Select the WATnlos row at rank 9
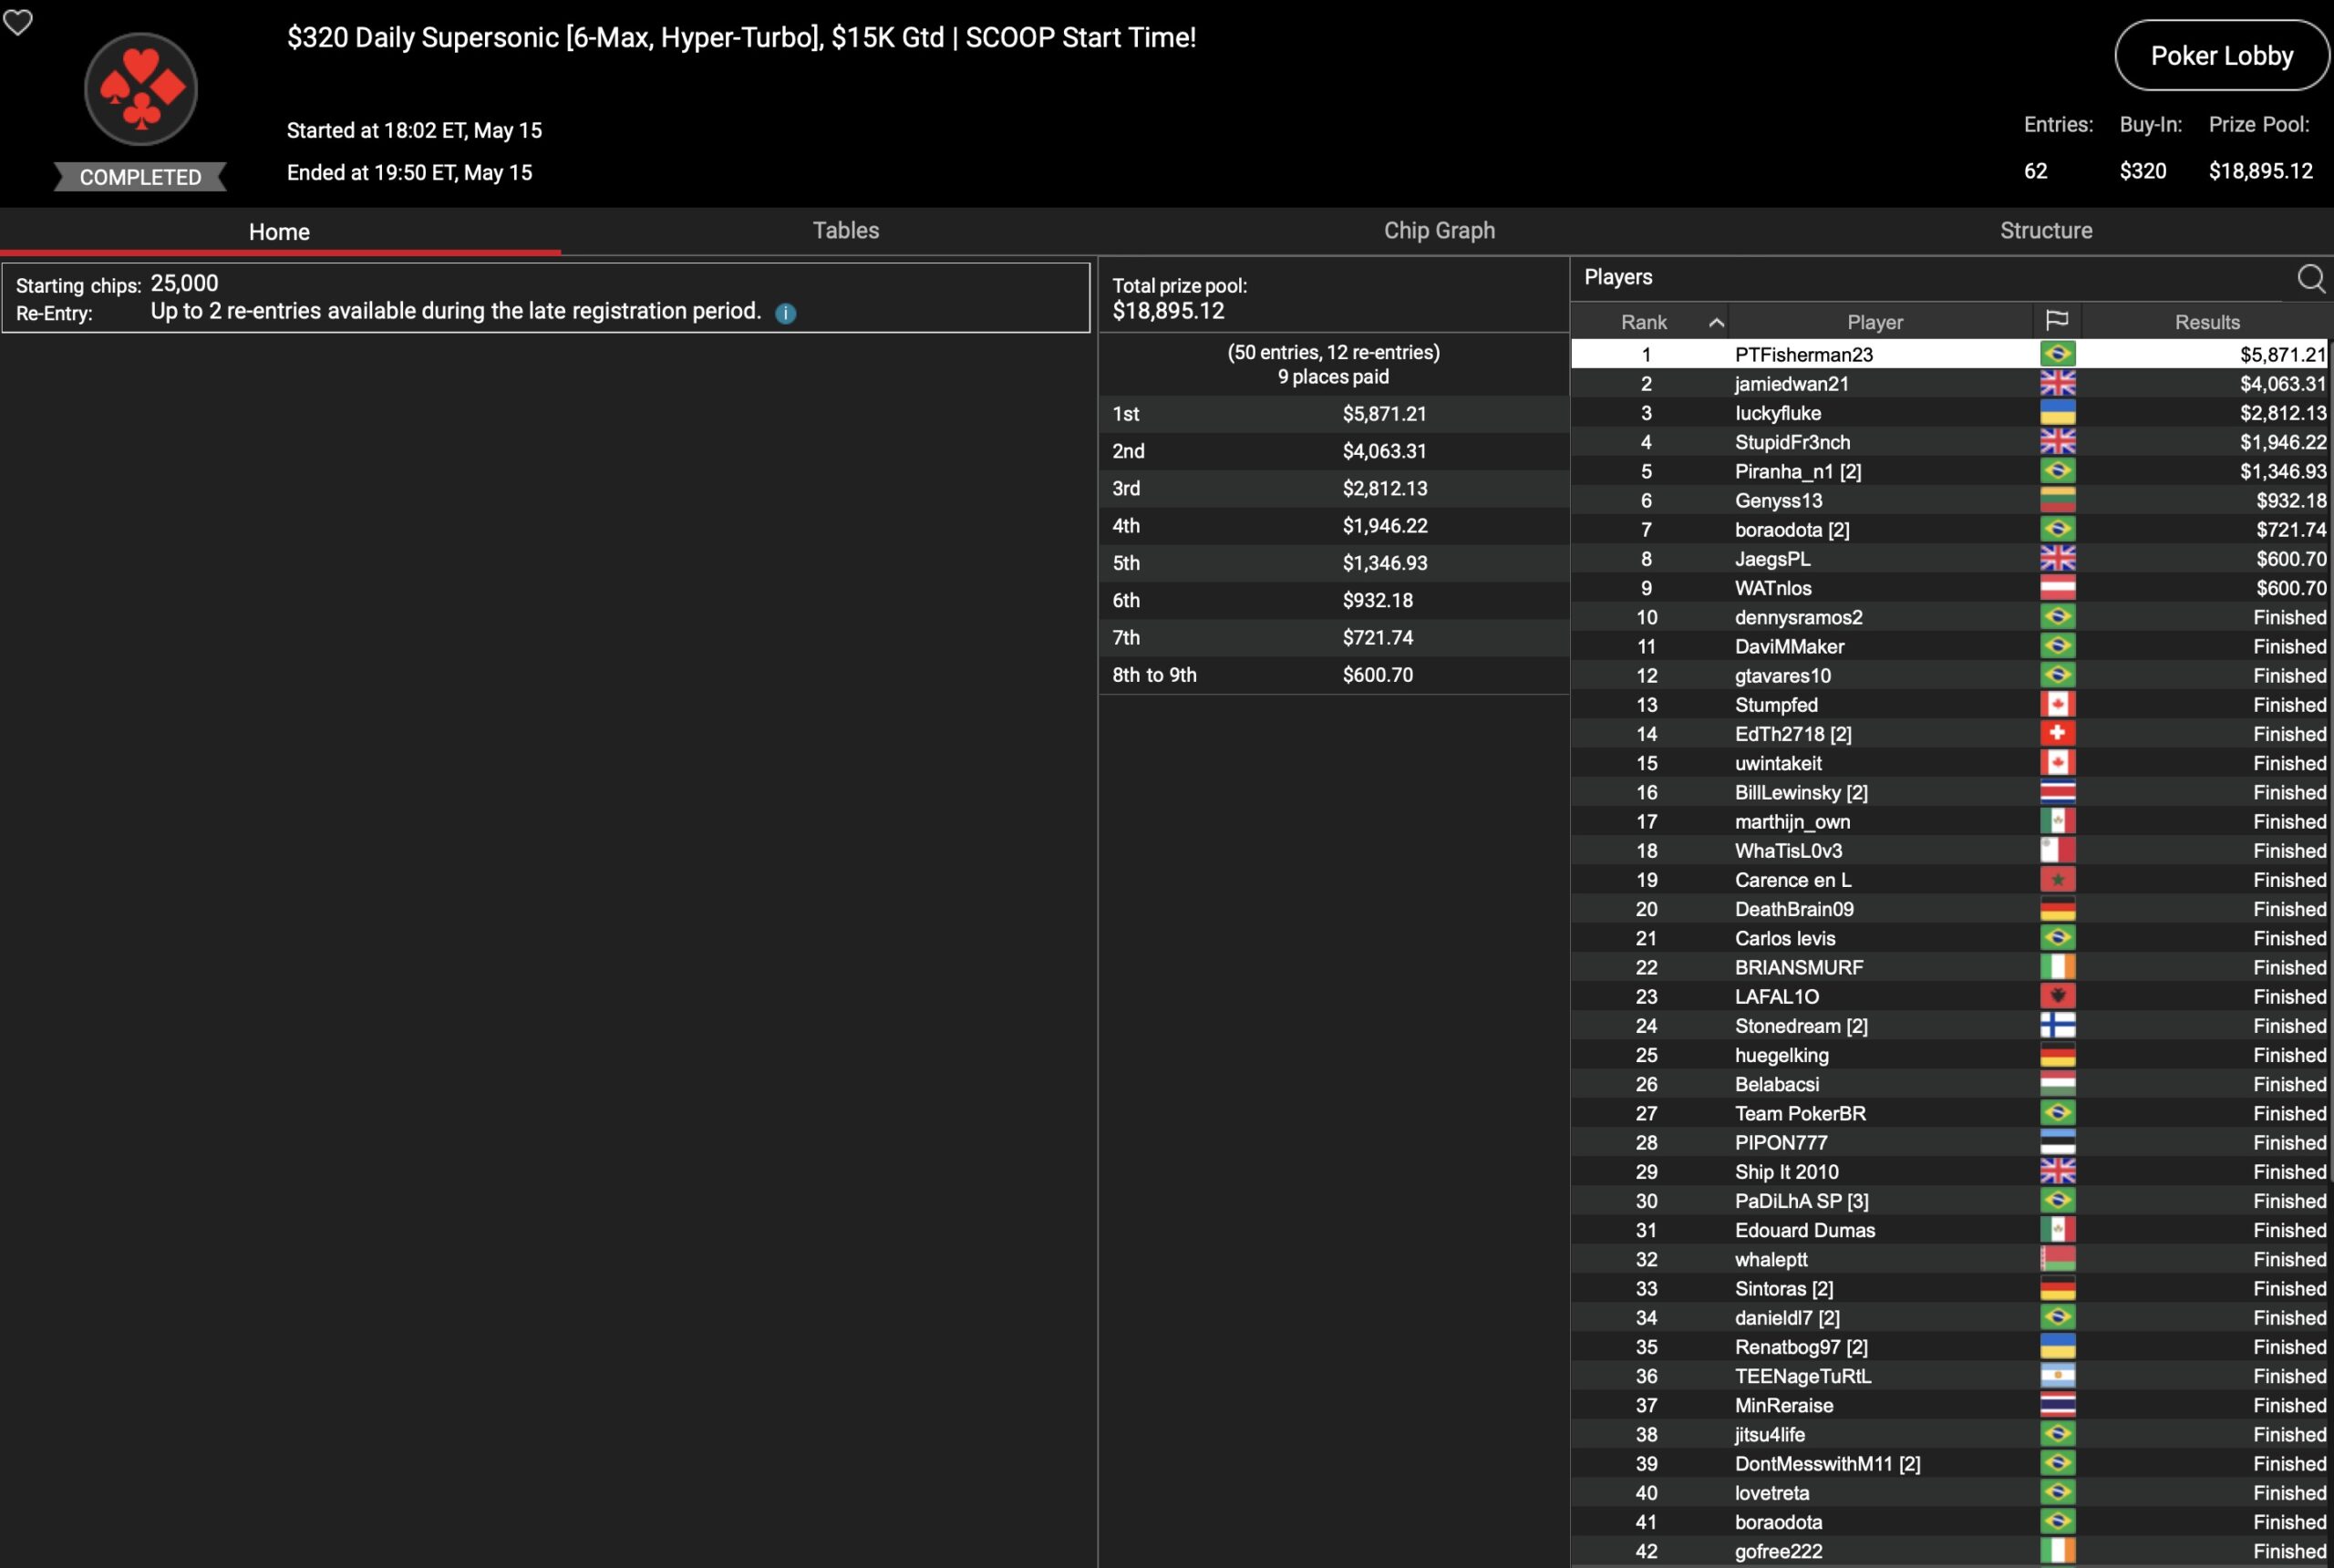This screenshot has width=2334, height=1568. tap(1772, 588)
